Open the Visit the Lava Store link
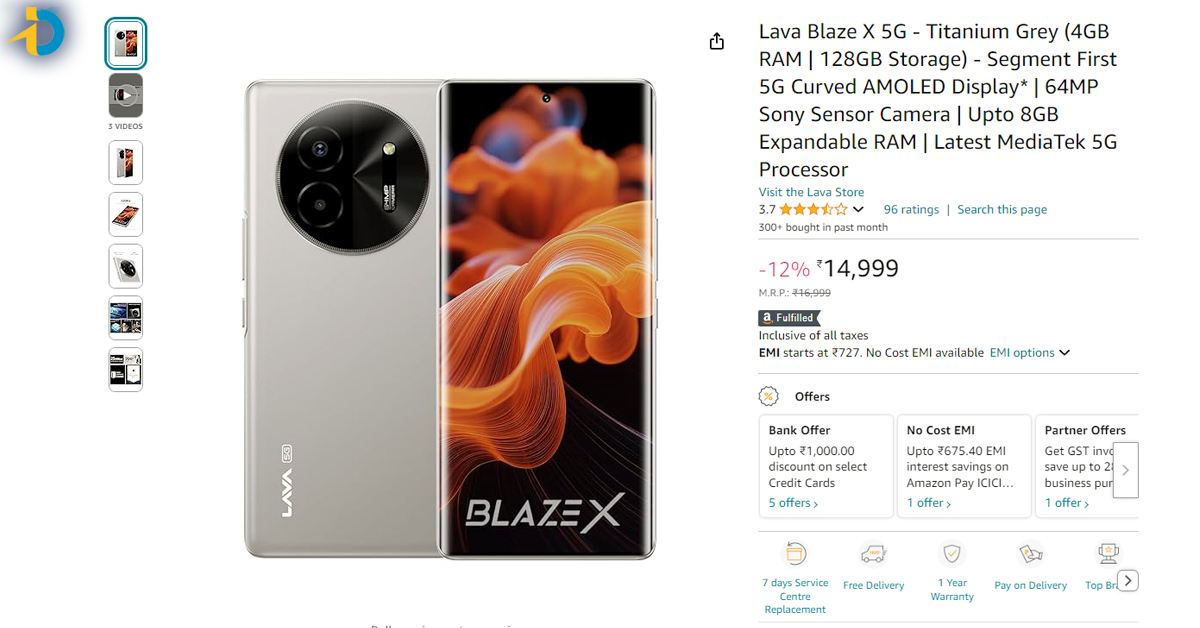The width and height of the screenshot is (1200, 628). click(811, 192)
